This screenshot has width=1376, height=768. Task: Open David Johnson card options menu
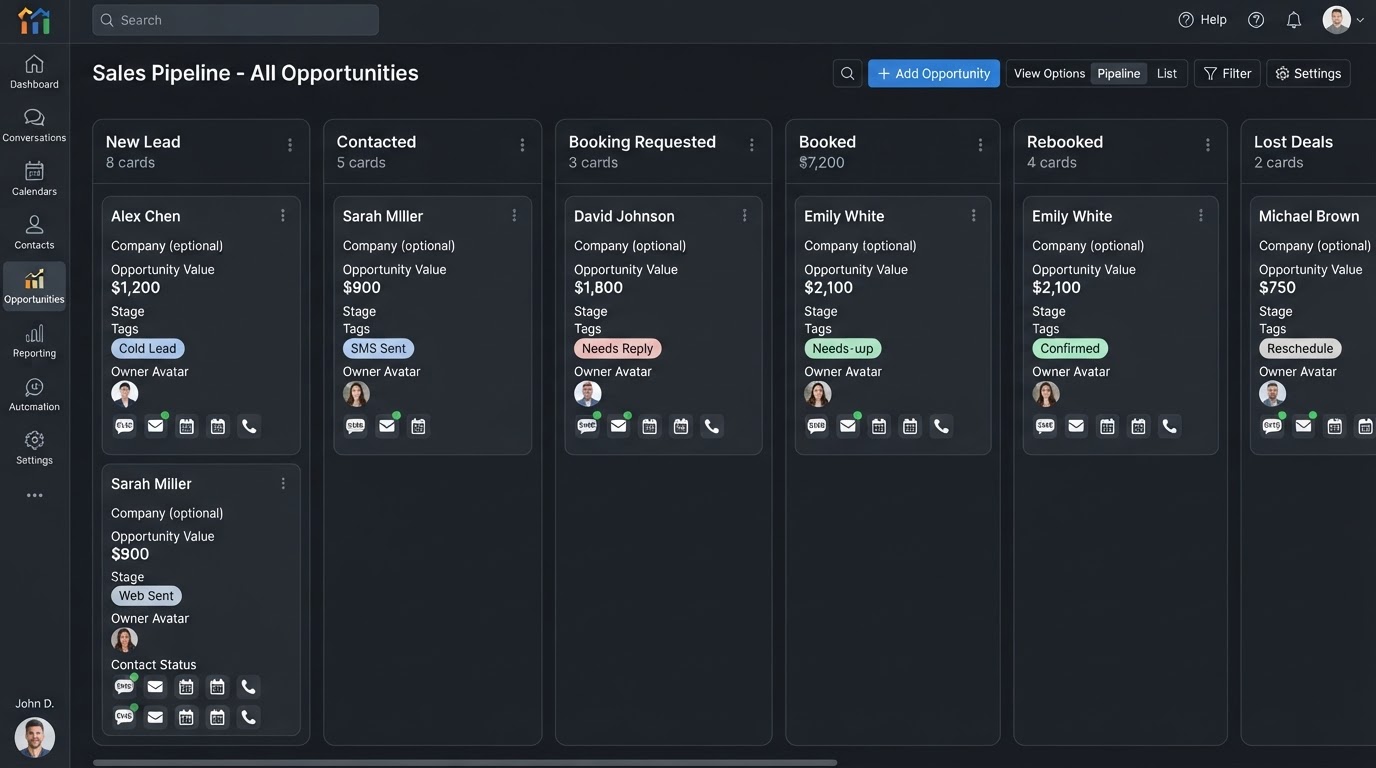click(745, 216)
